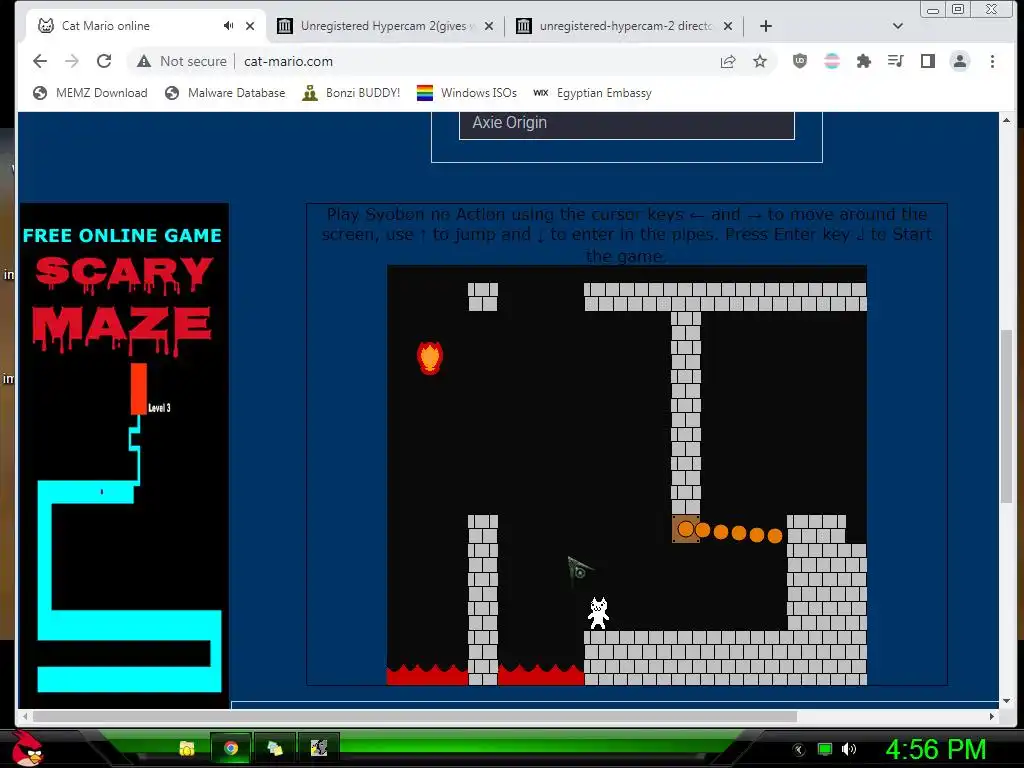1024x768 pixels.
Task: Toggle the browser side panel
Action: [927, 61]
